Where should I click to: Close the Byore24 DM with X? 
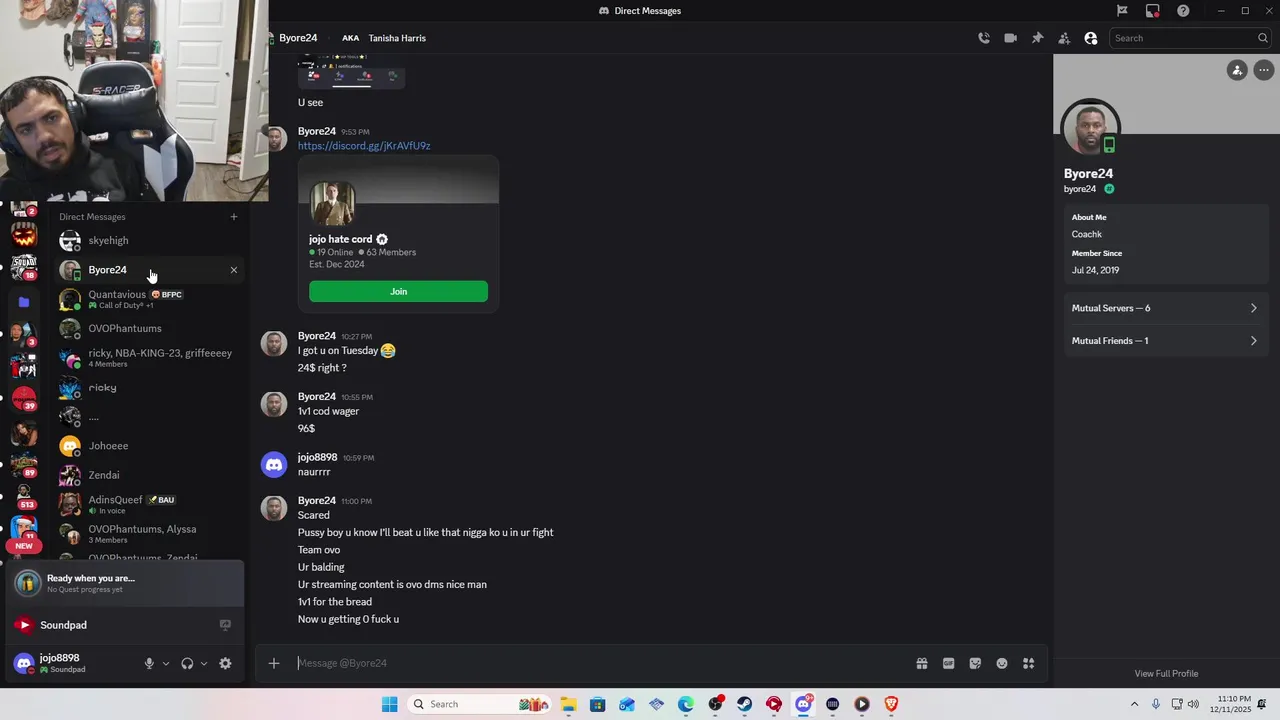click(234, 270)
